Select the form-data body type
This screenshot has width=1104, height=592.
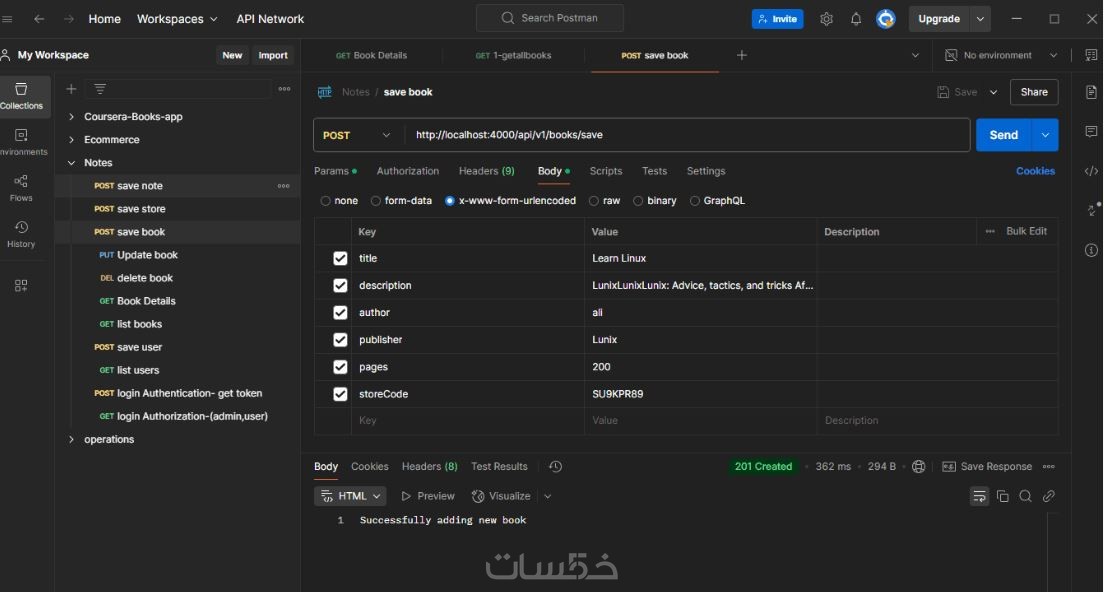click(376, 201)
